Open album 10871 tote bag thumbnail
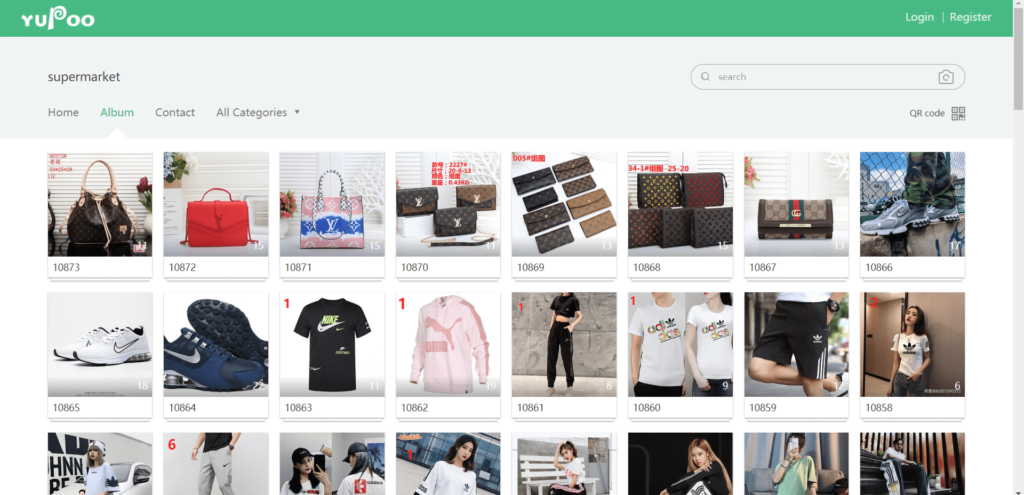1024x495 pixels. [332, 204]
